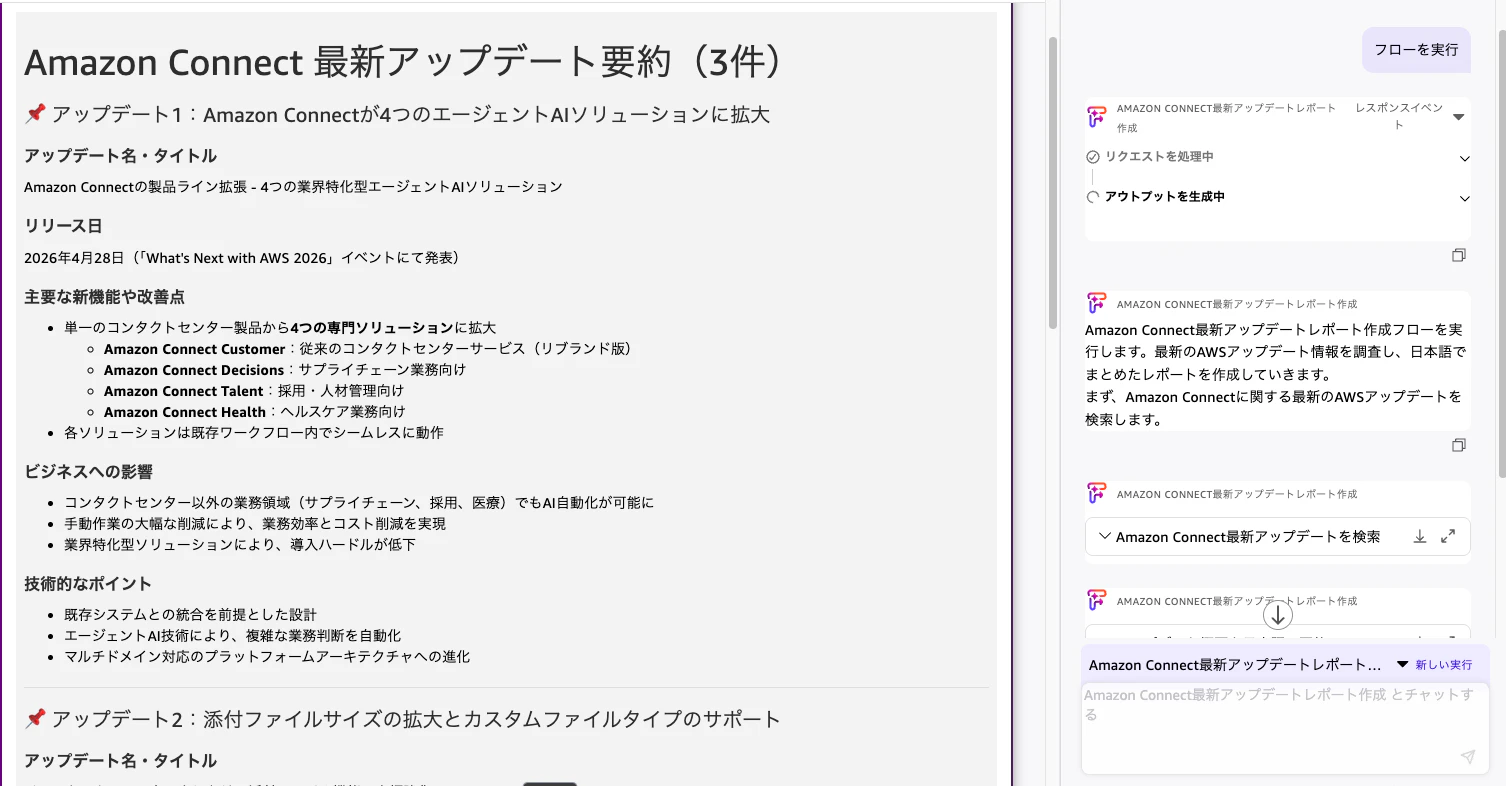Click bullet コンタクトセンター以外の業務領域 でもAI自動化が可能に

pyautogui.click(x=359, y=503)
